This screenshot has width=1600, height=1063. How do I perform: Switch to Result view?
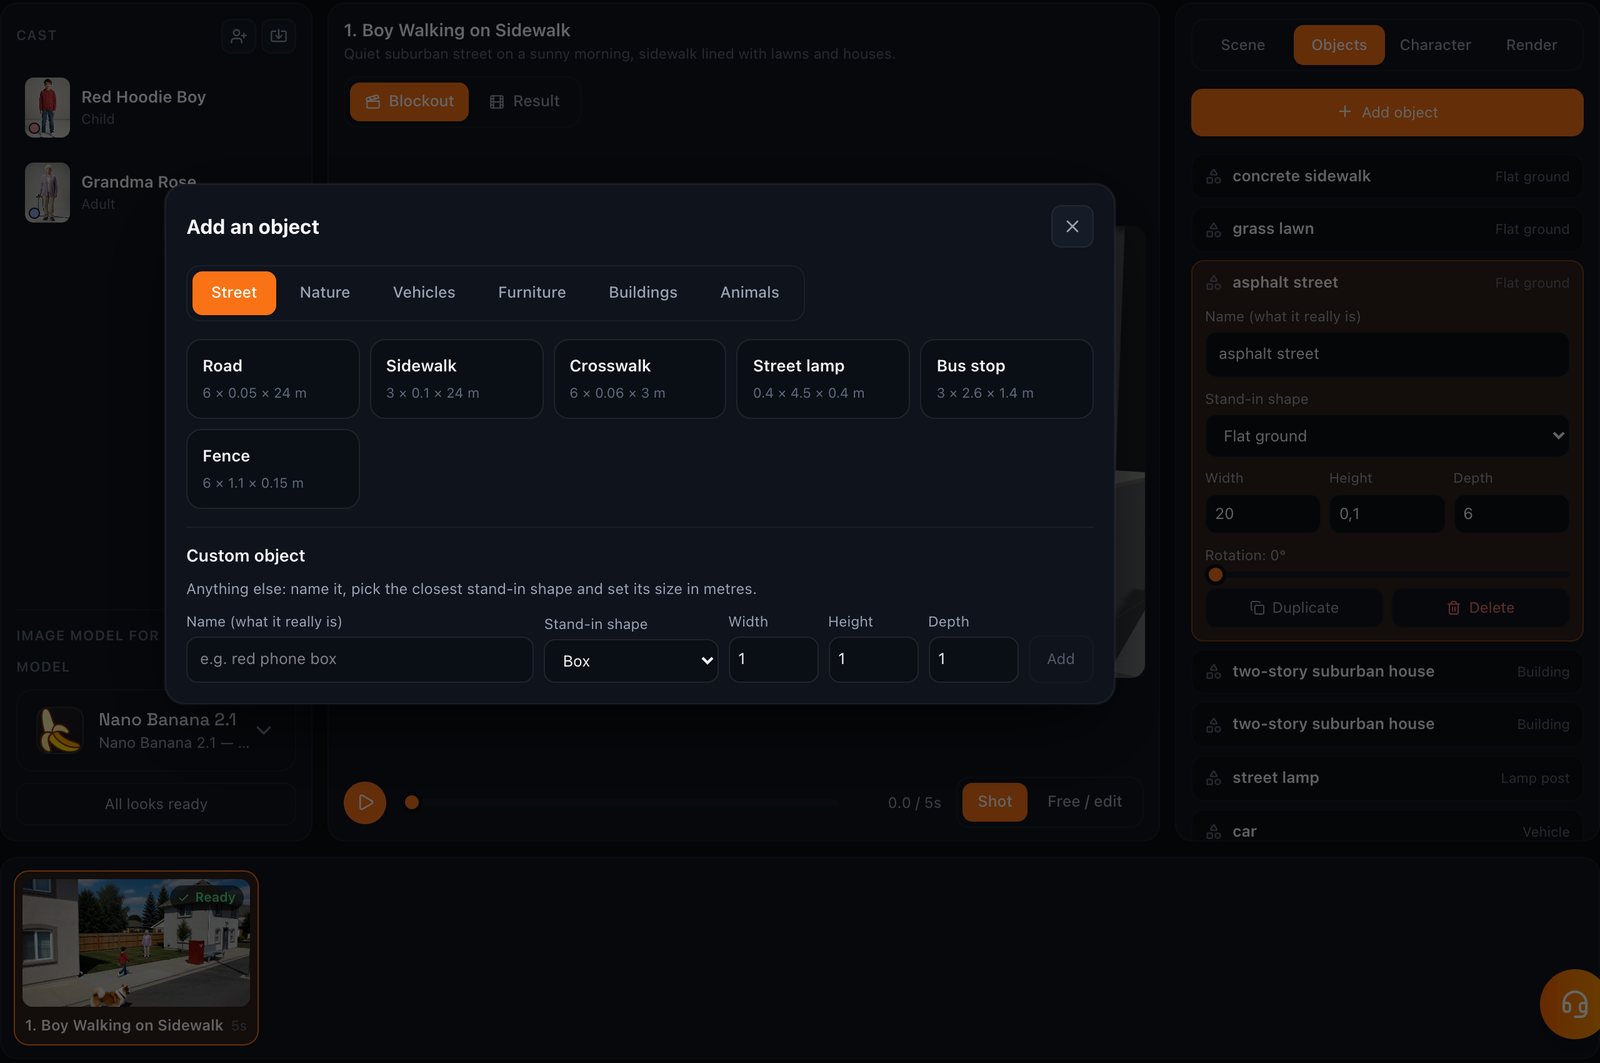(x=524, y=102)
